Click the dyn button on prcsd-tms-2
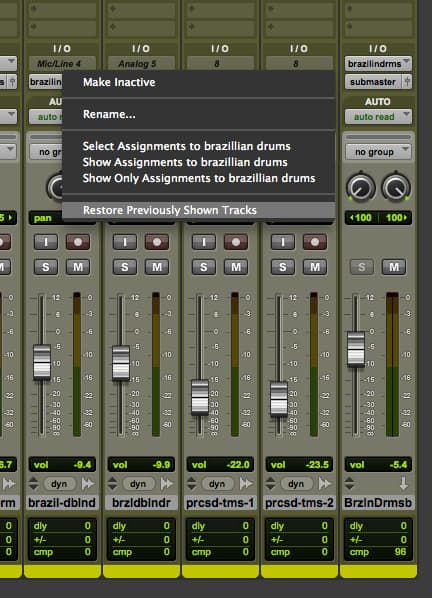This screenshot has width=432, height=598. [x=296, y=484]
